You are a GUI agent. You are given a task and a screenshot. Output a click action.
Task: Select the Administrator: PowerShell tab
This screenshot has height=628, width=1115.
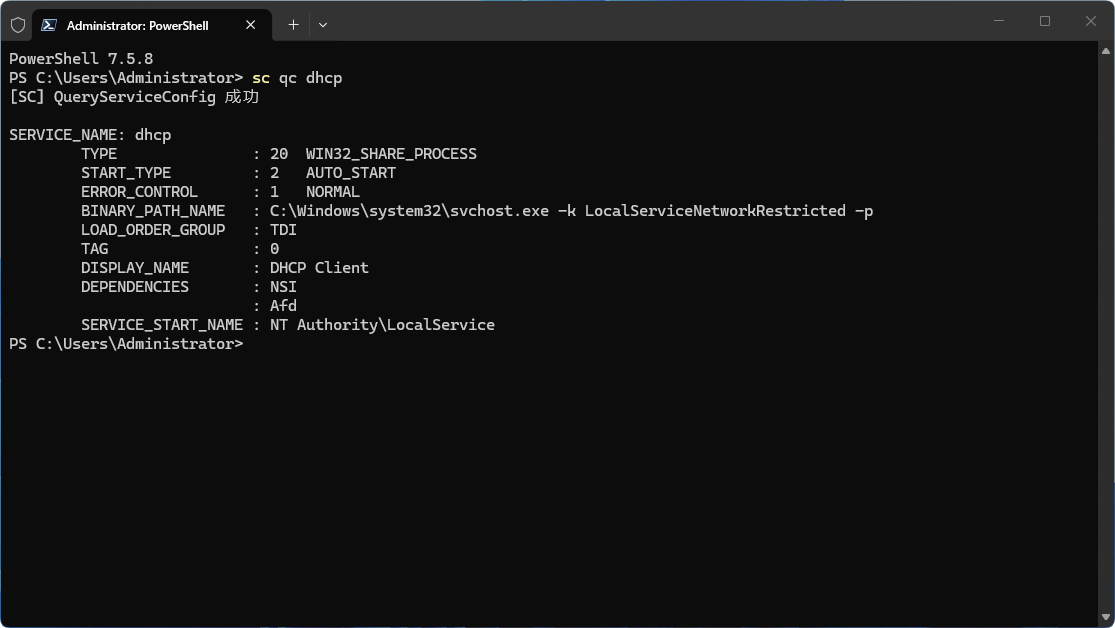(152, 25)
